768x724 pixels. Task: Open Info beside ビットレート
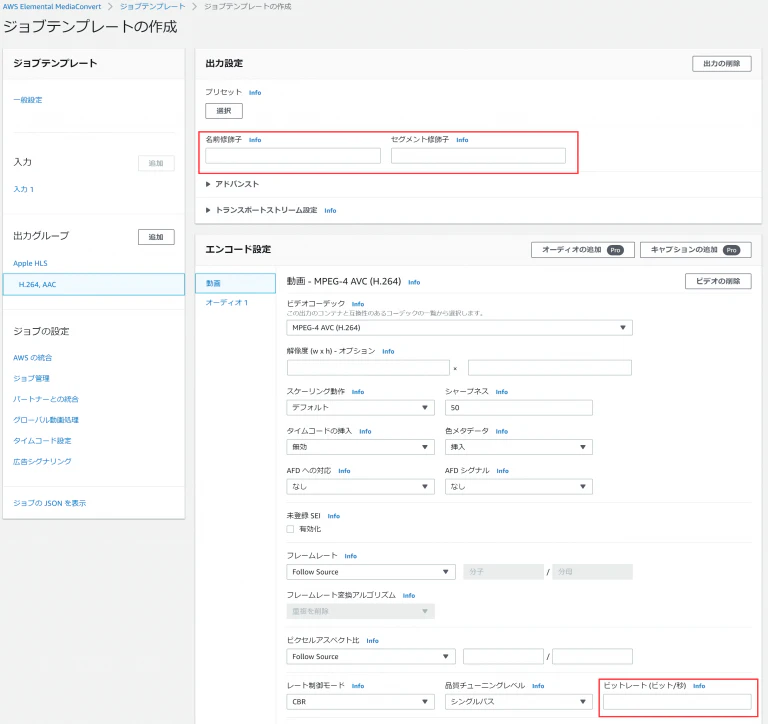tap(699, 686)
